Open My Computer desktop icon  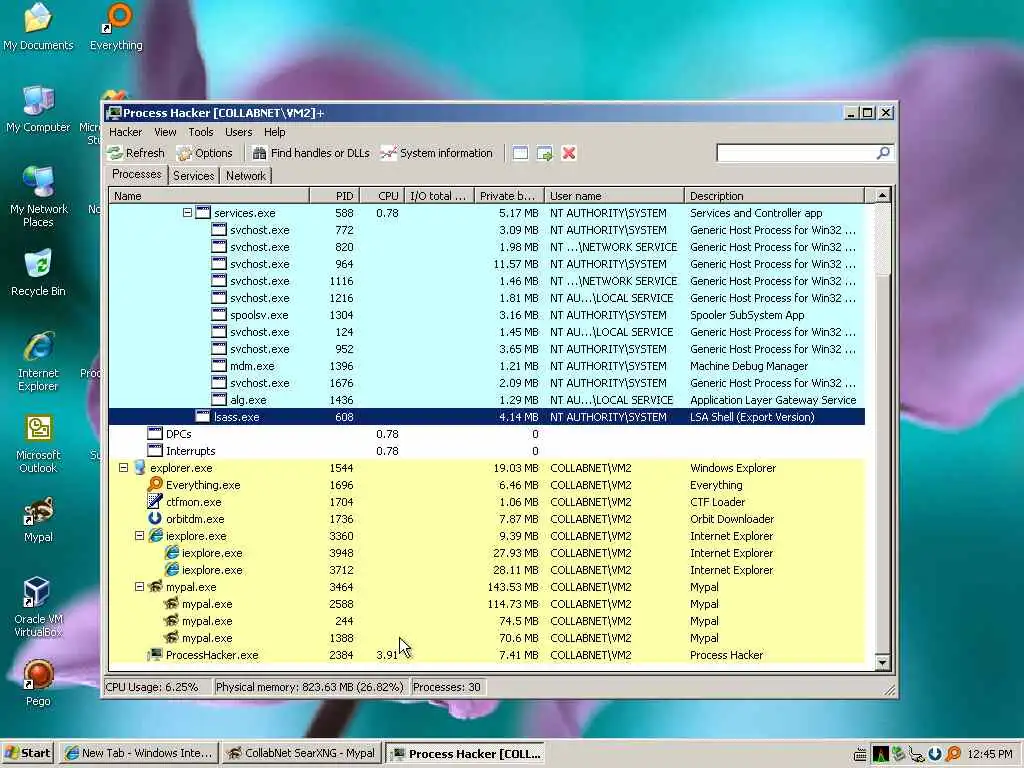click(x=38, y=109)
